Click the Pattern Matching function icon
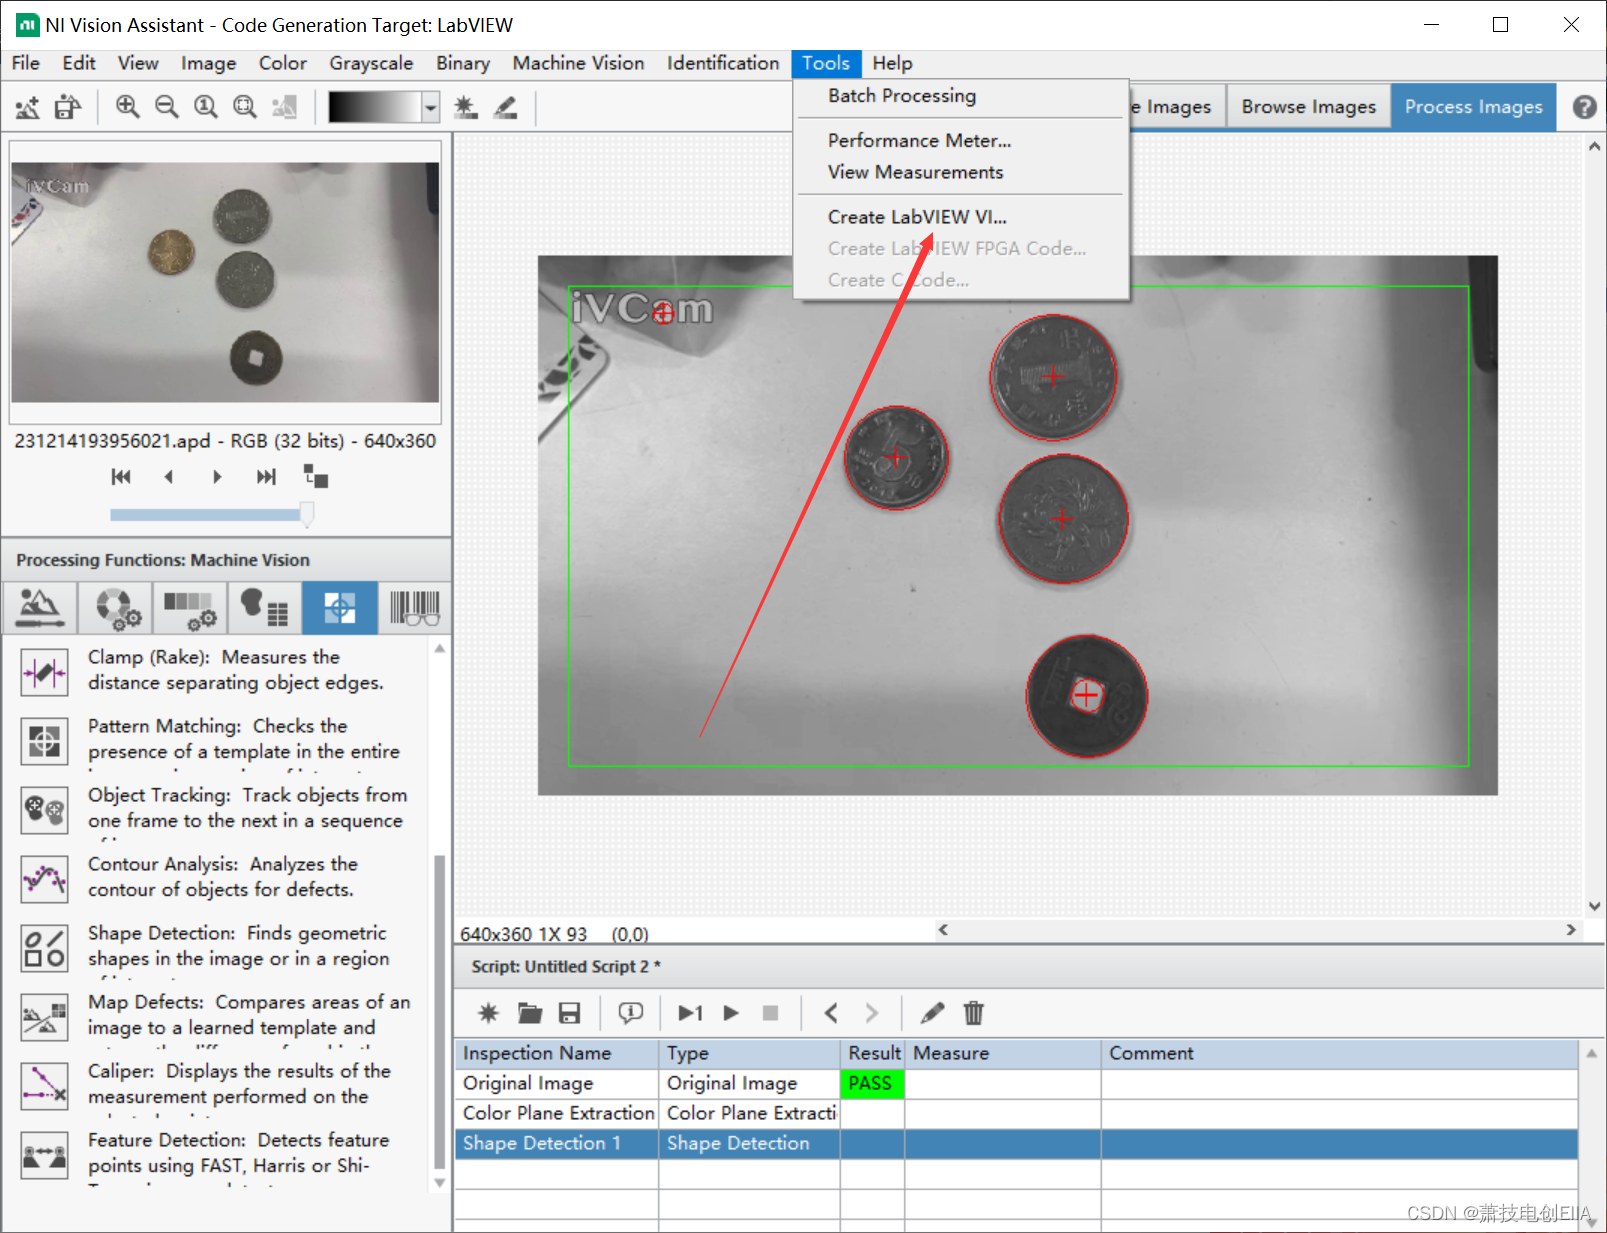The height and width of the screenshot is (1233, 1607). pos(44,741)
